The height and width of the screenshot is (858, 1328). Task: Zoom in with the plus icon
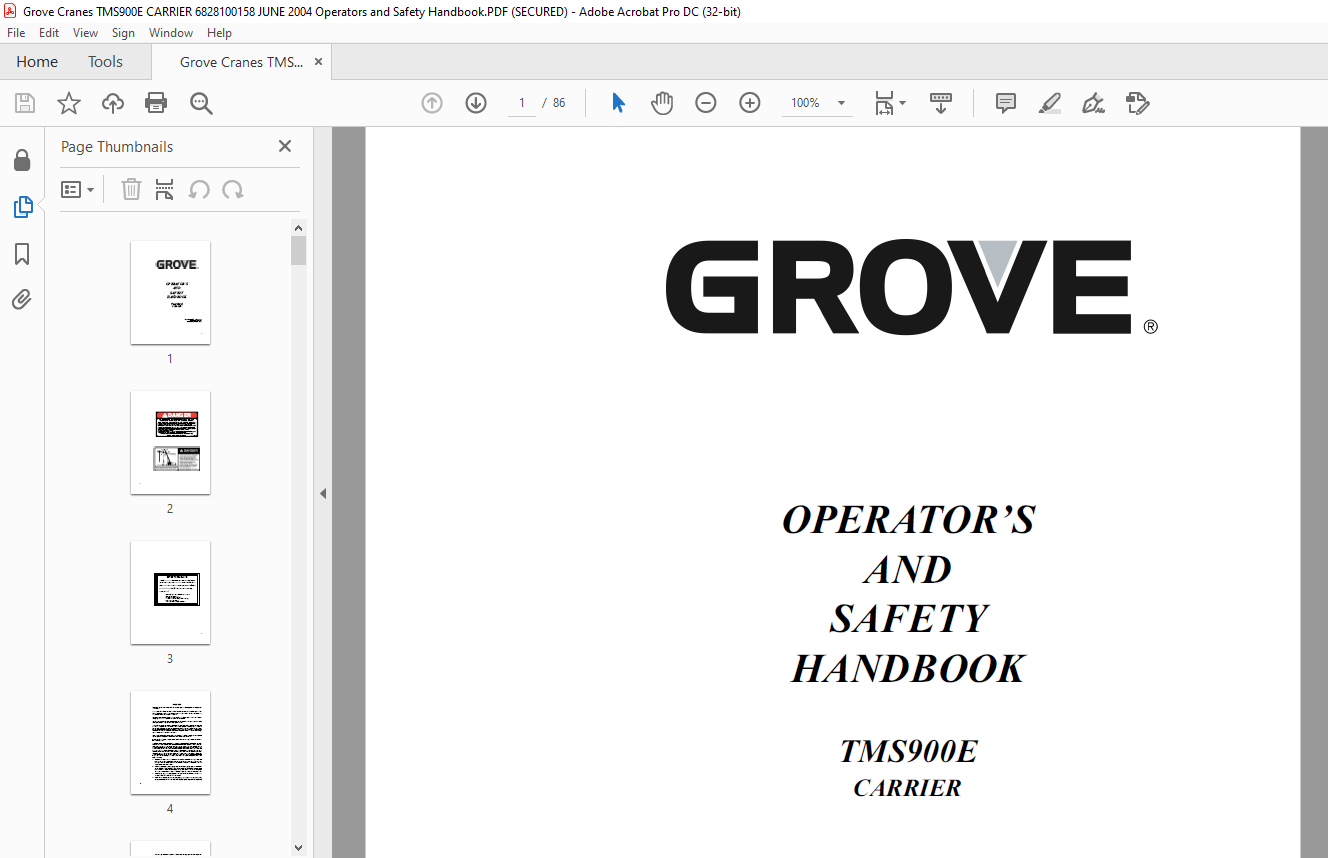tap(750, 103)
